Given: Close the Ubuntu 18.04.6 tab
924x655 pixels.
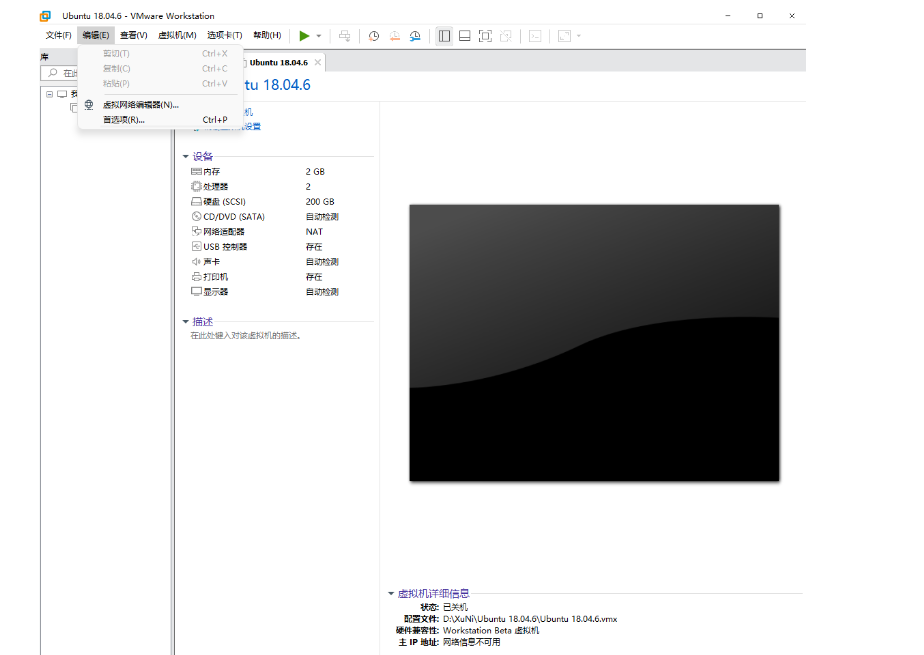Looking at the screenshot, I should pyautogui.click(x=318, y=62).
